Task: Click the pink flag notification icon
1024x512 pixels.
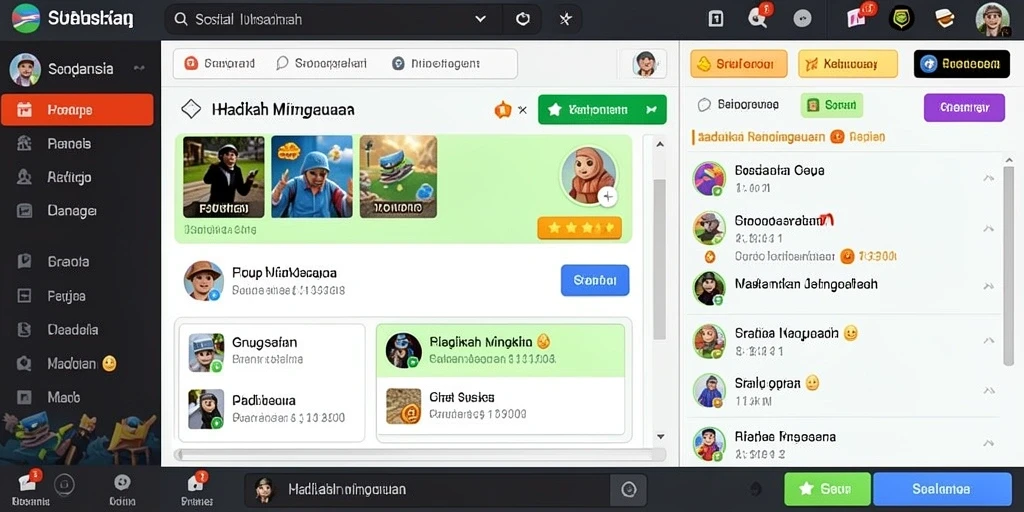Action: point(858,17)
